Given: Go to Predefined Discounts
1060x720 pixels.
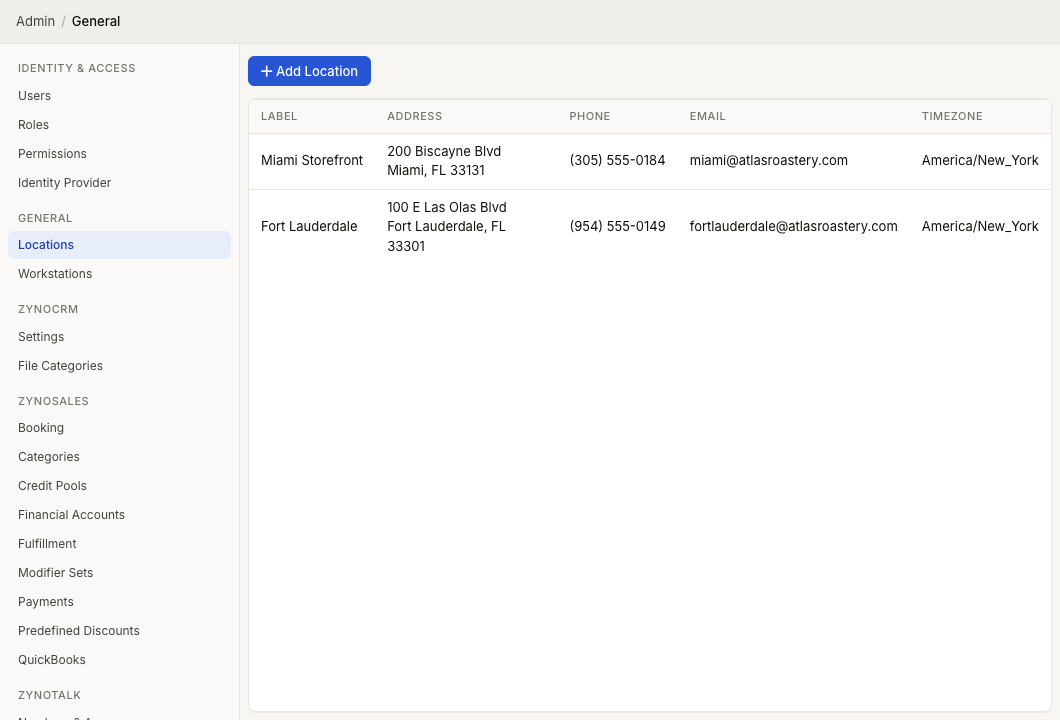Looking at the screenshot, I should pyautogui.click(x=120, y=631).
